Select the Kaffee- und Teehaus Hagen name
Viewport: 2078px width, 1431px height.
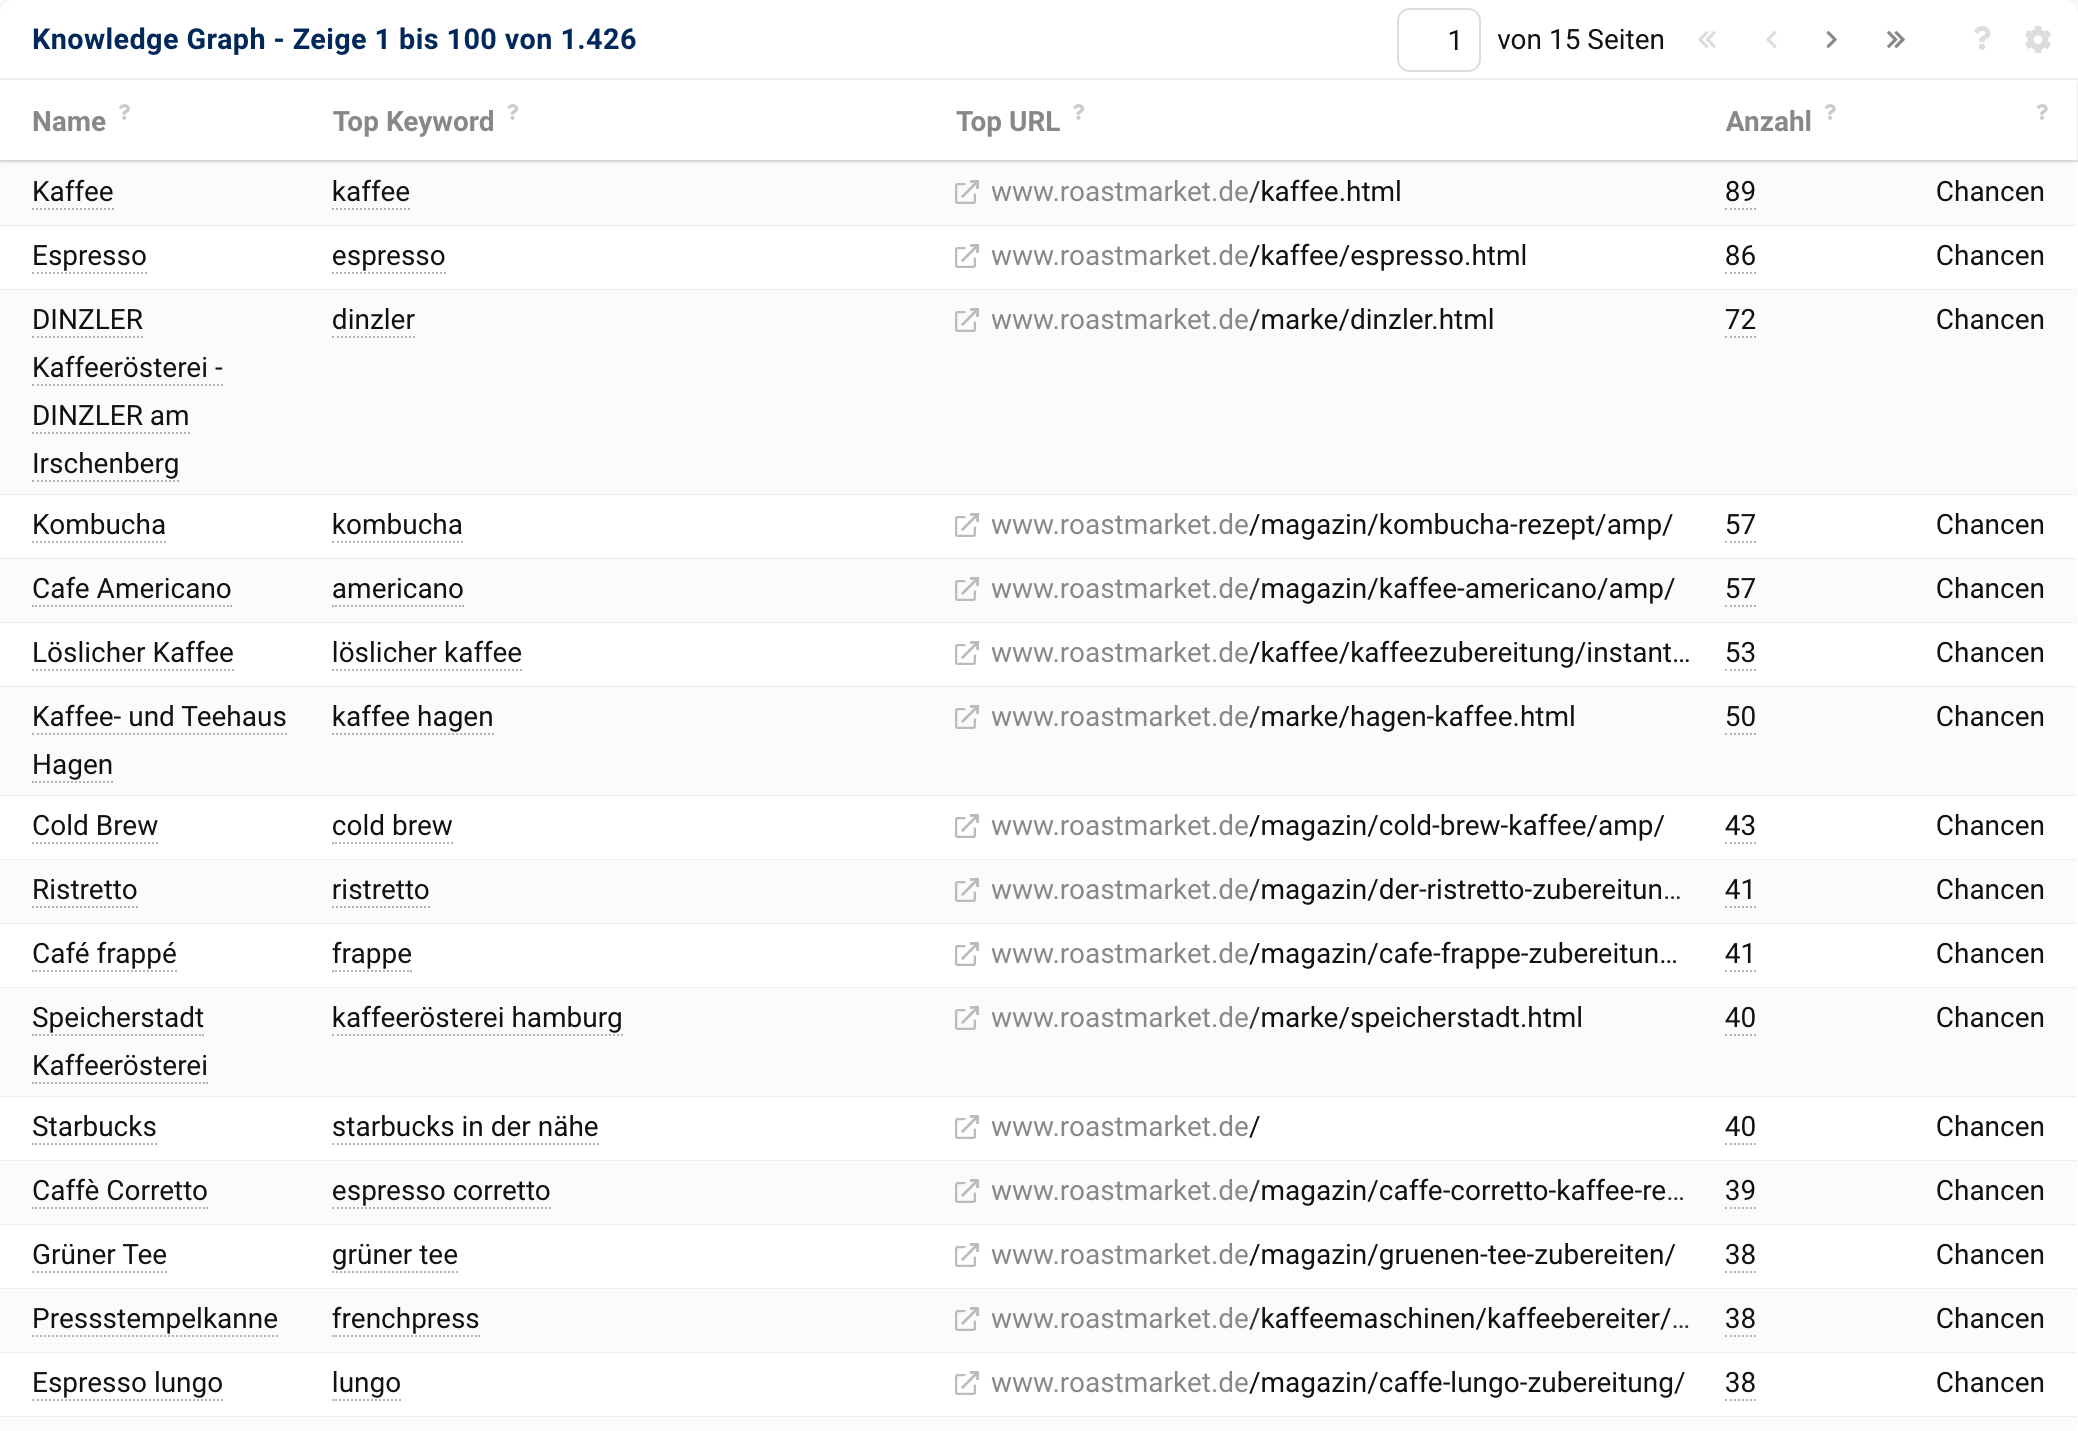(159, 741)
